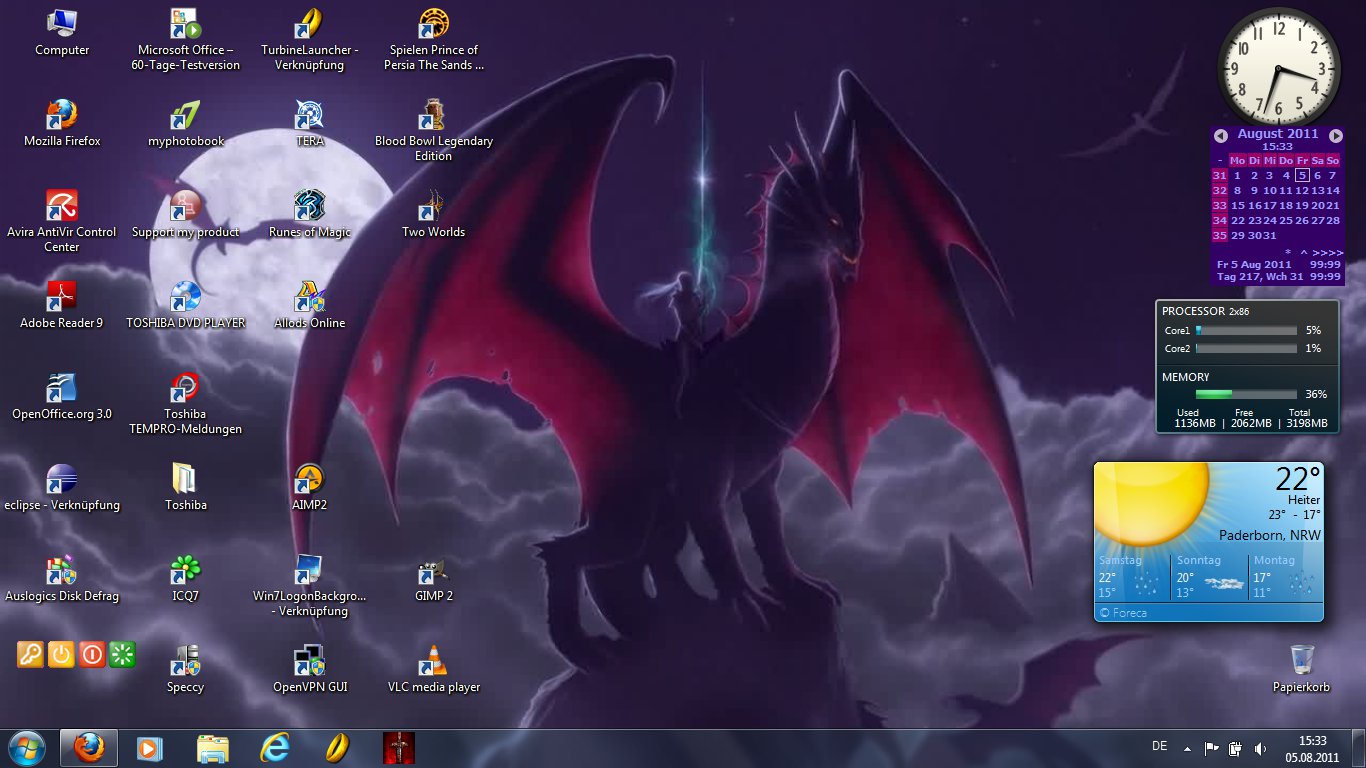
Task: Click the red shutdown gadget icon
Action: (92, 655)
